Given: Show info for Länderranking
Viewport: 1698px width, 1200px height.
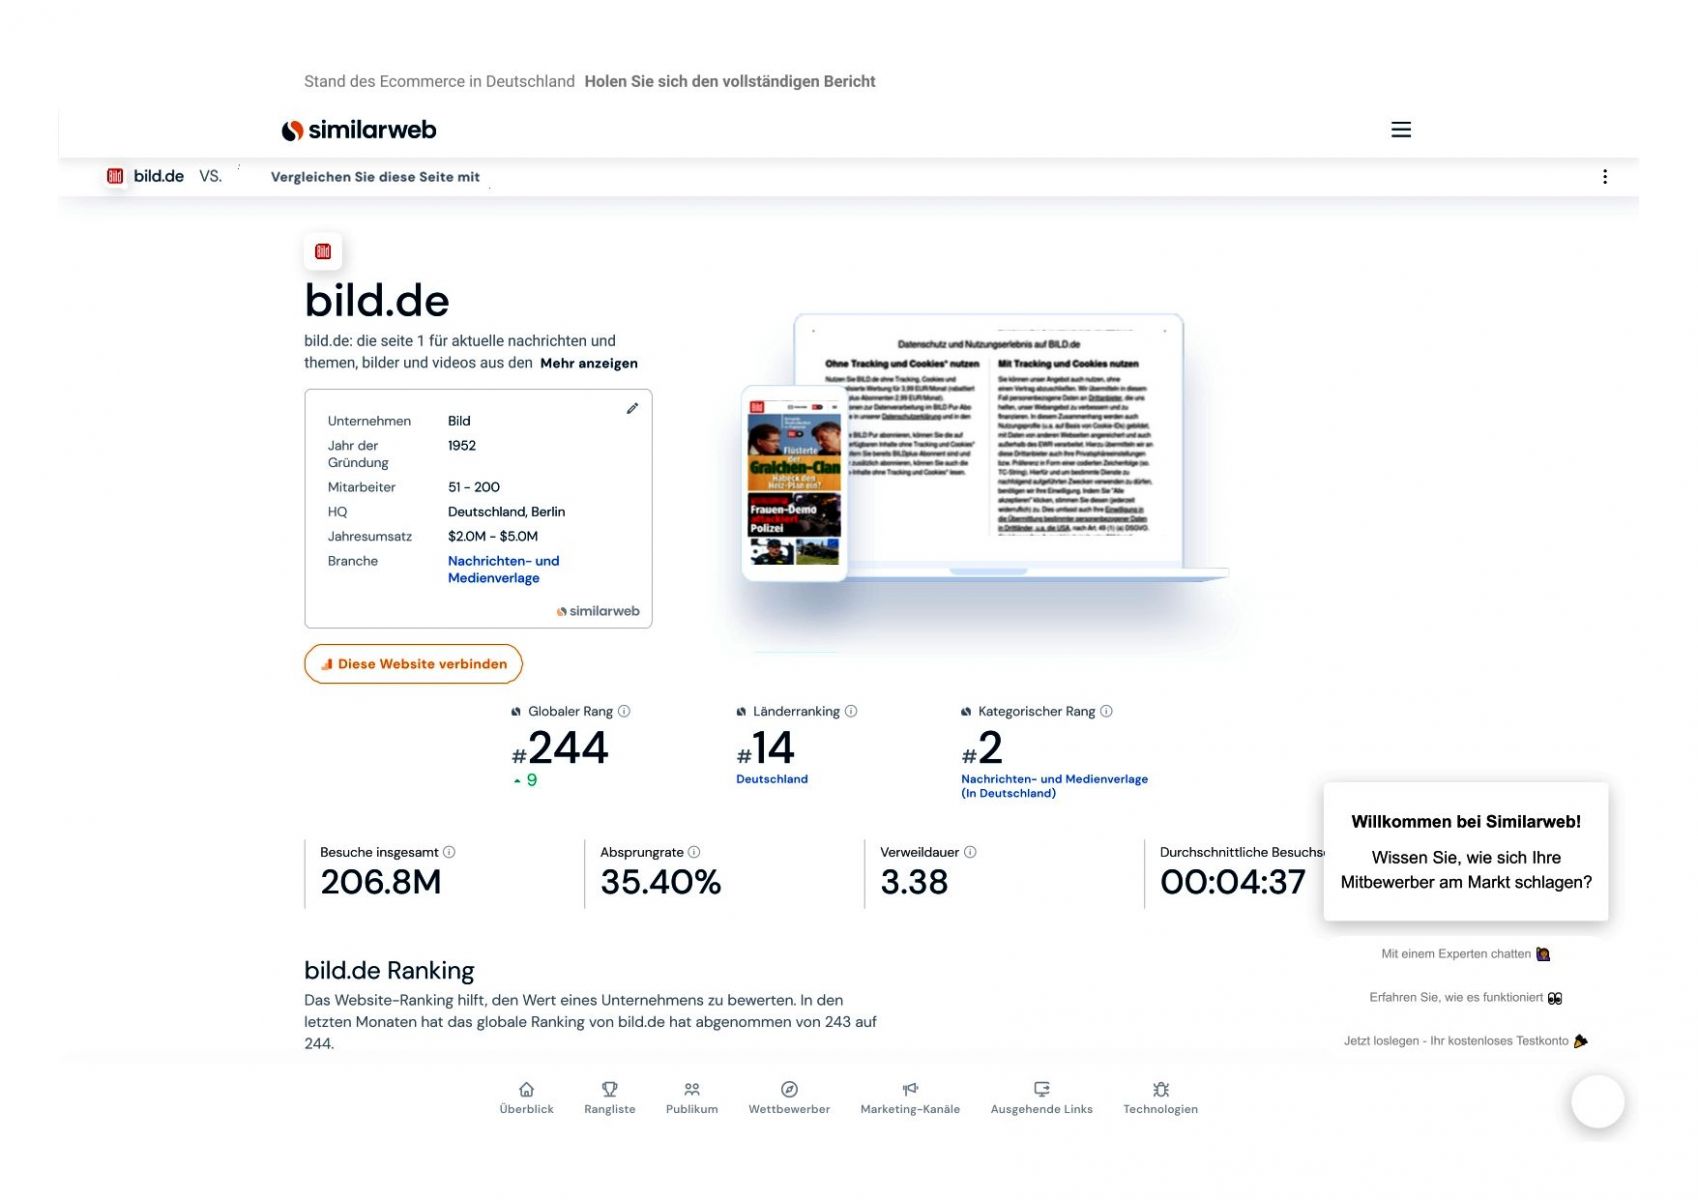Looking at the screenshot, I should coord(851,711).
